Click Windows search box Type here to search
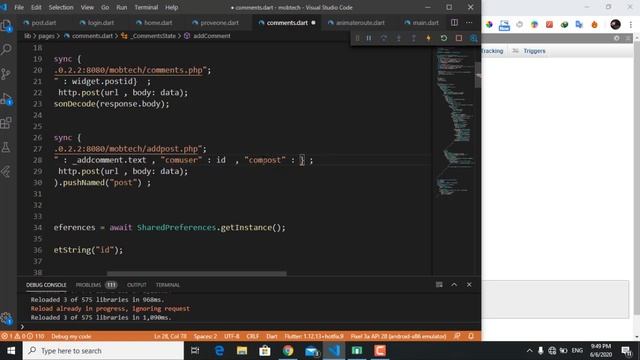Image resolution: width=640 pixels, height=360 pixels. [103, 351]
